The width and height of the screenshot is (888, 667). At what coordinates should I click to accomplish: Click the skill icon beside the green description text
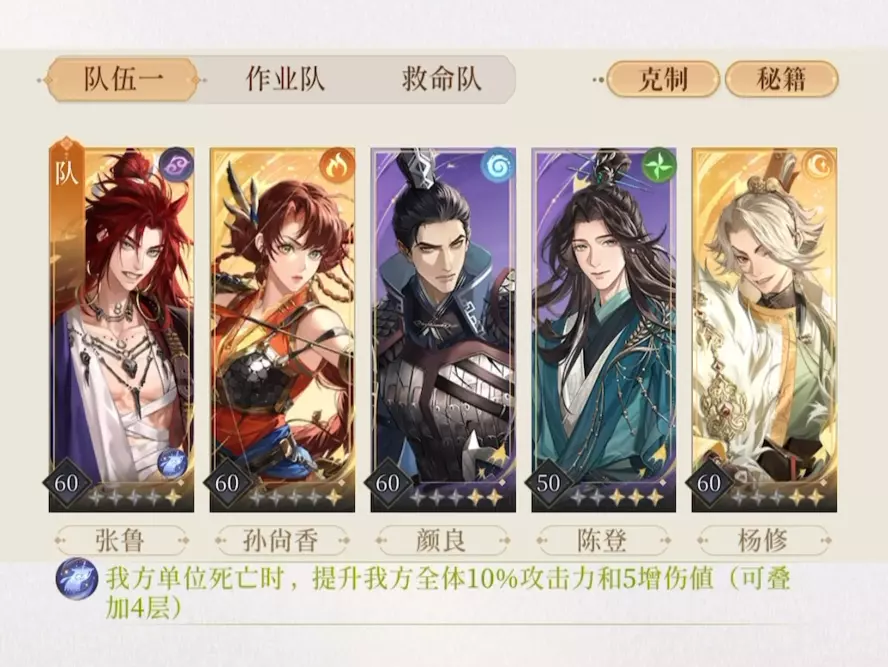pos(76,579)
